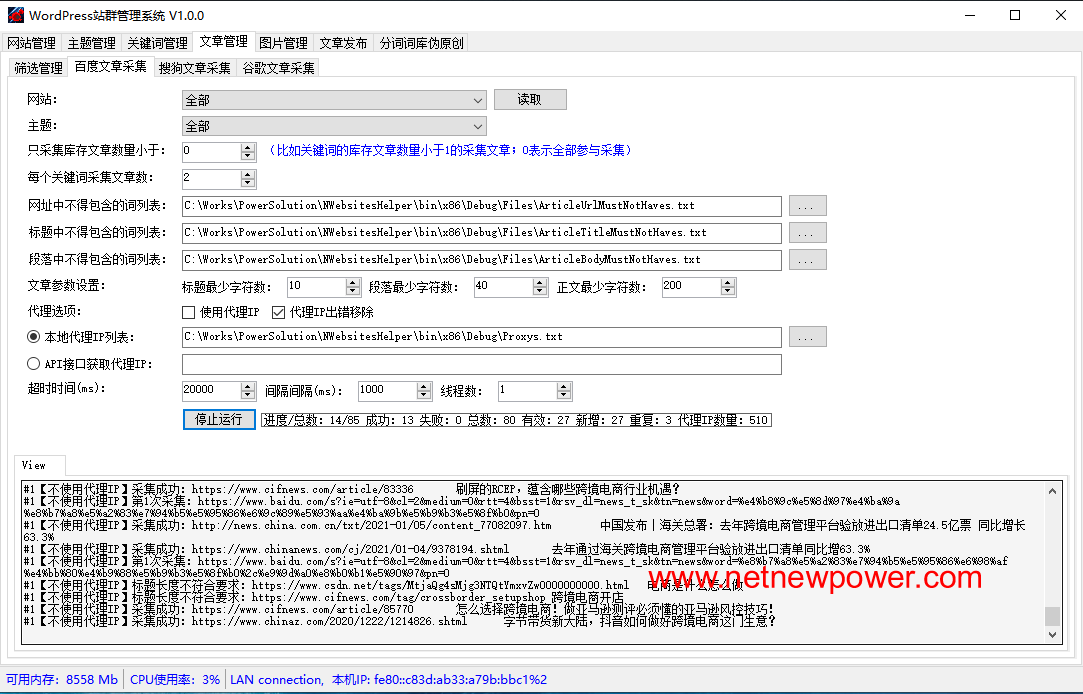Click the 只采集库存文章数量小于 number field
This screenshot has width=1083, height=694.
211,152
